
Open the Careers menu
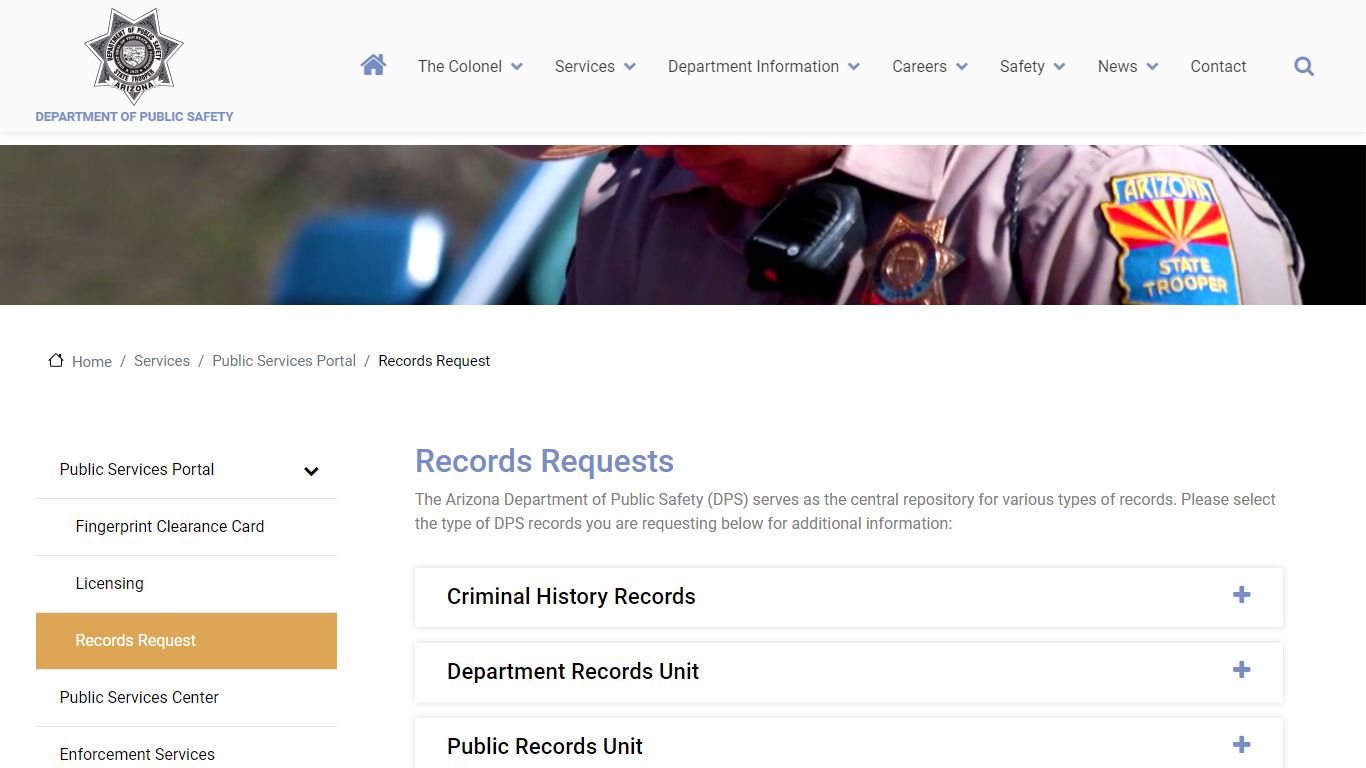pos(919,66)
